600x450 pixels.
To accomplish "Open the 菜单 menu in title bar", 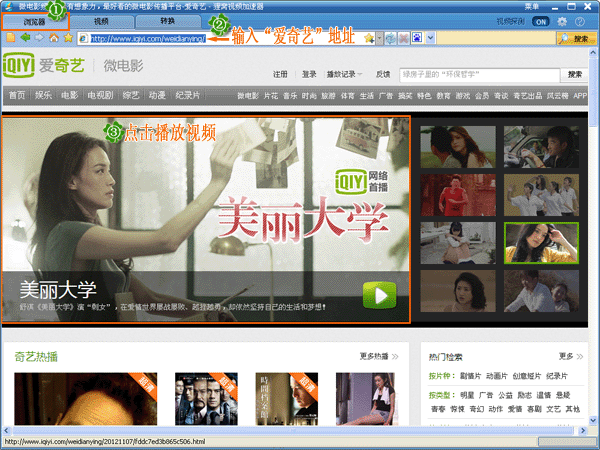I will click(531, 7).
